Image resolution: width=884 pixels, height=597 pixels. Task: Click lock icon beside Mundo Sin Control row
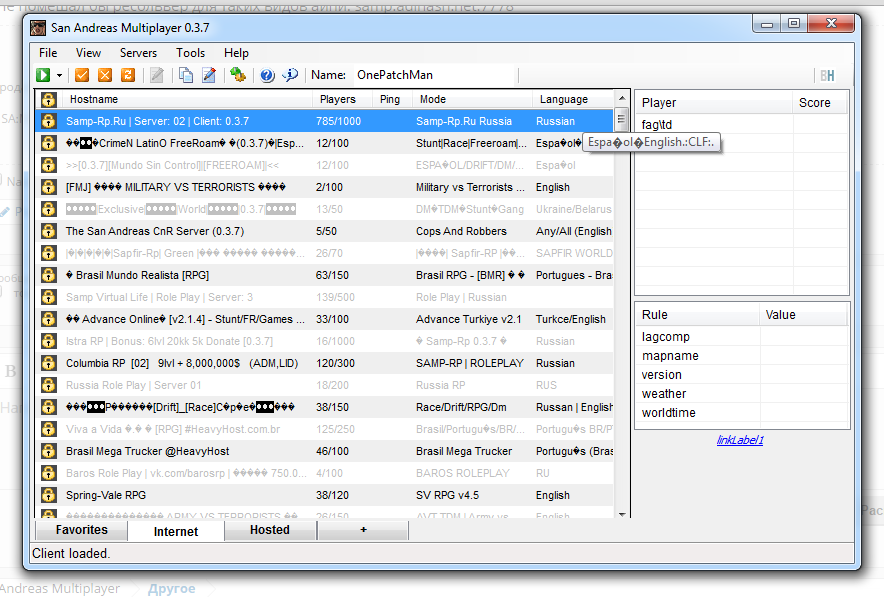[x=48, y=165]
